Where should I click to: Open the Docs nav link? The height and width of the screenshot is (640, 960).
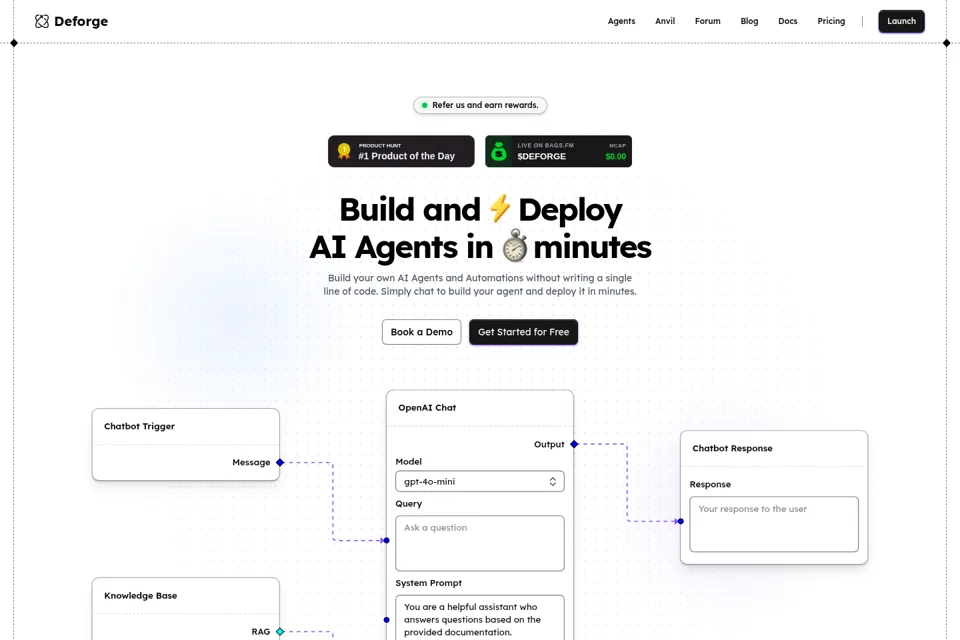coord(788,21)
